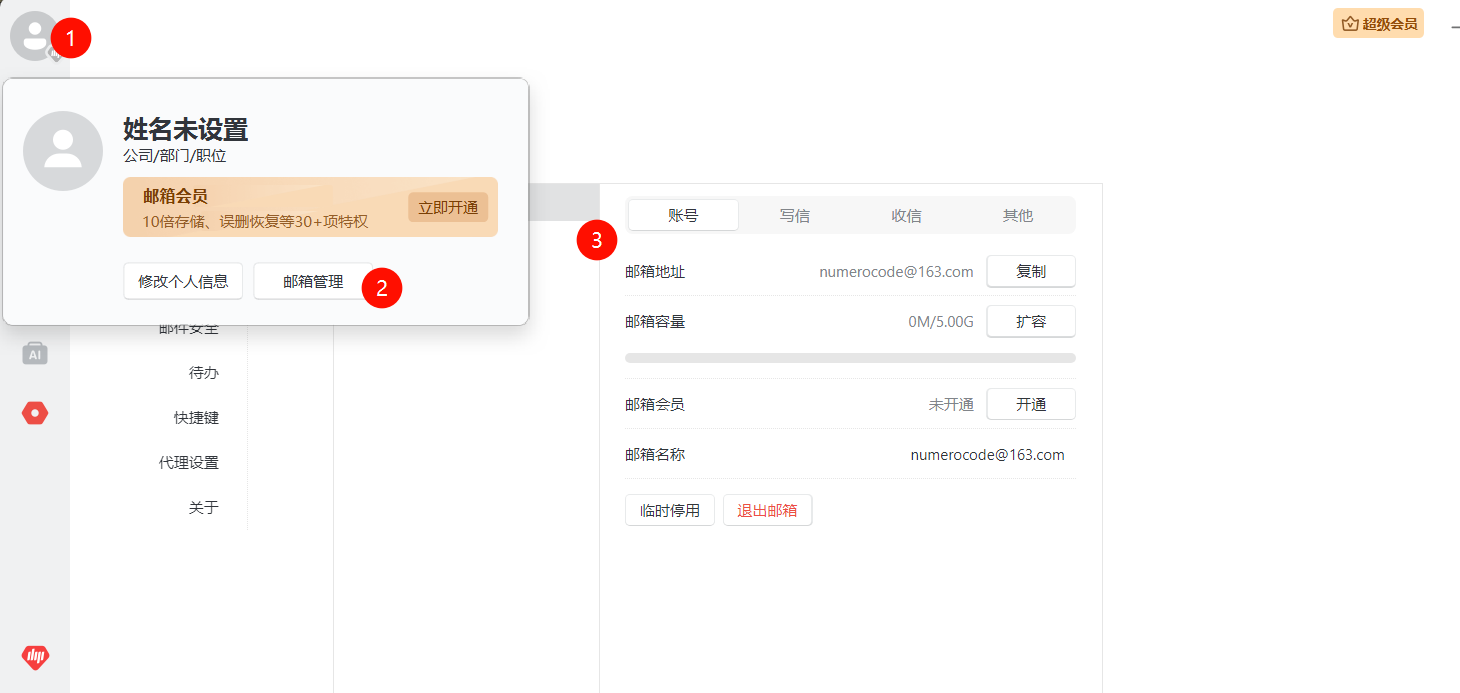Open the 超级会员 badge at top right
The image size is (1460, 693).
1378,24
